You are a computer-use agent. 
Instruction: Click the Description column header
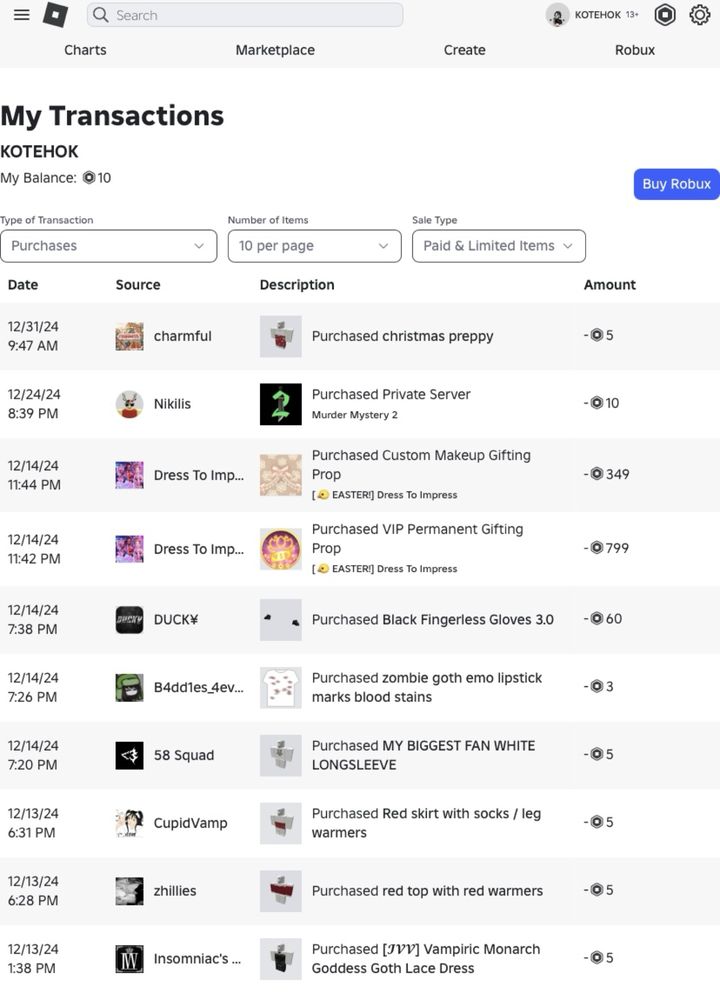(297, 284)
